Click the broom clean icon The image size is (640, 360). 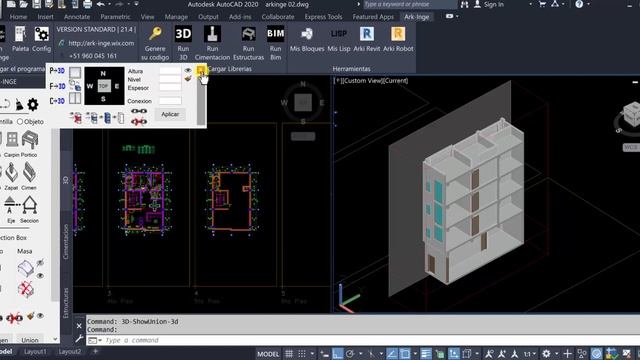[19, 104]
